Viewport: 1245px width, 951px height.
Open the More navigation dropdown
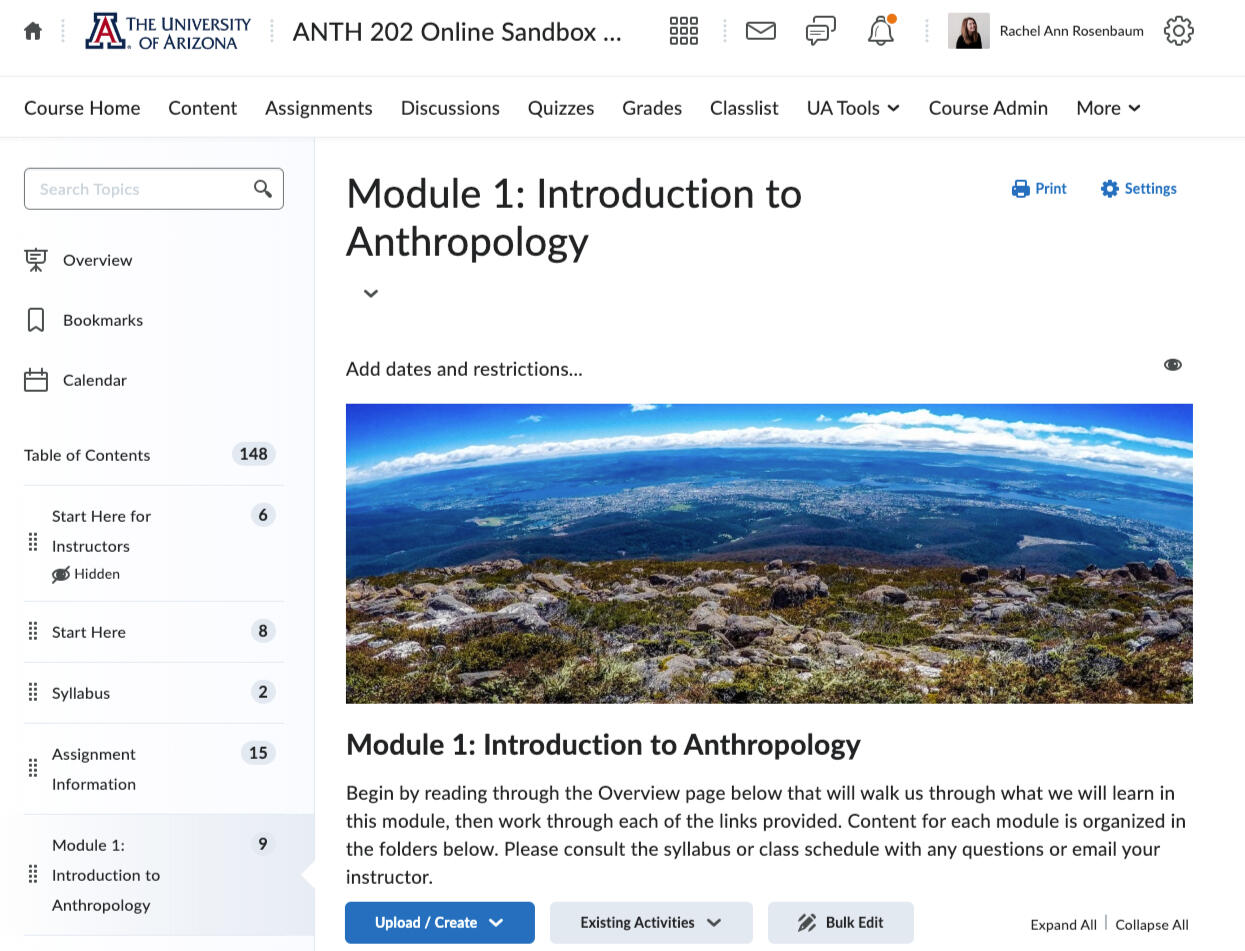pos(1108,108)
